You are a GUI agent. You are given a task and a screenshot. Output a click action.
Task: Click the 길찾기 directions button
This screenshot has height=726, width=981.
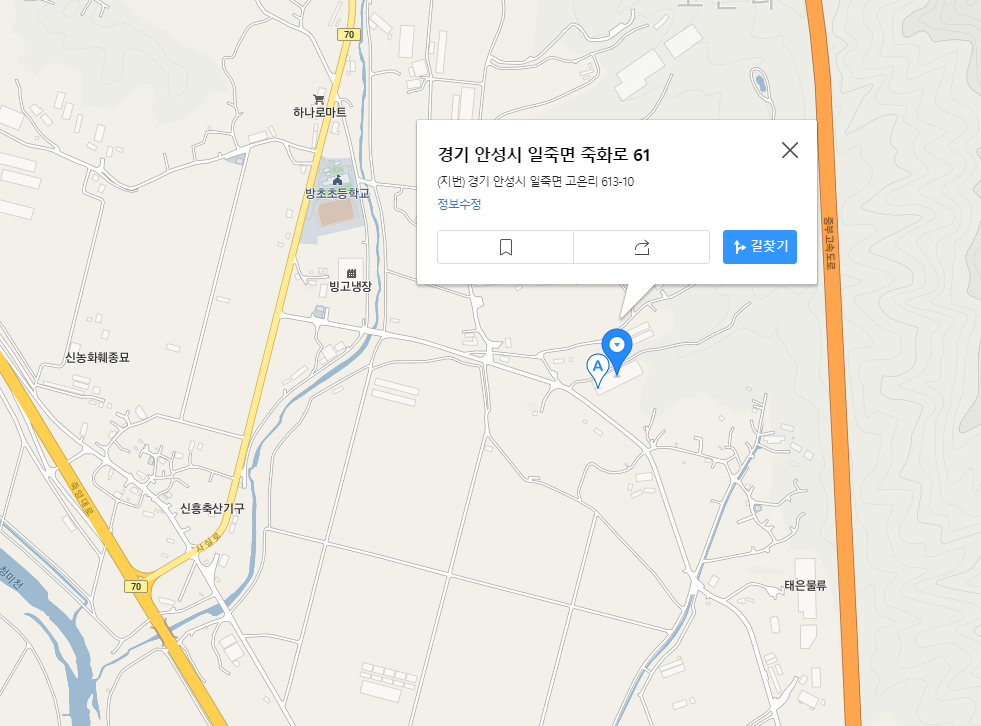(760, 247)
